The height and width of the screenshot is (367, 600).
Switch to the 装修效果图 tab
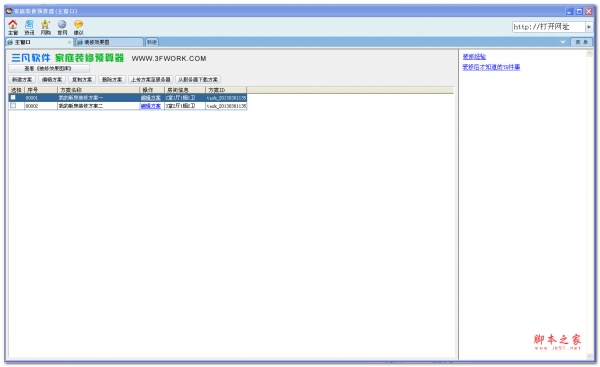(x=109, y=42)
